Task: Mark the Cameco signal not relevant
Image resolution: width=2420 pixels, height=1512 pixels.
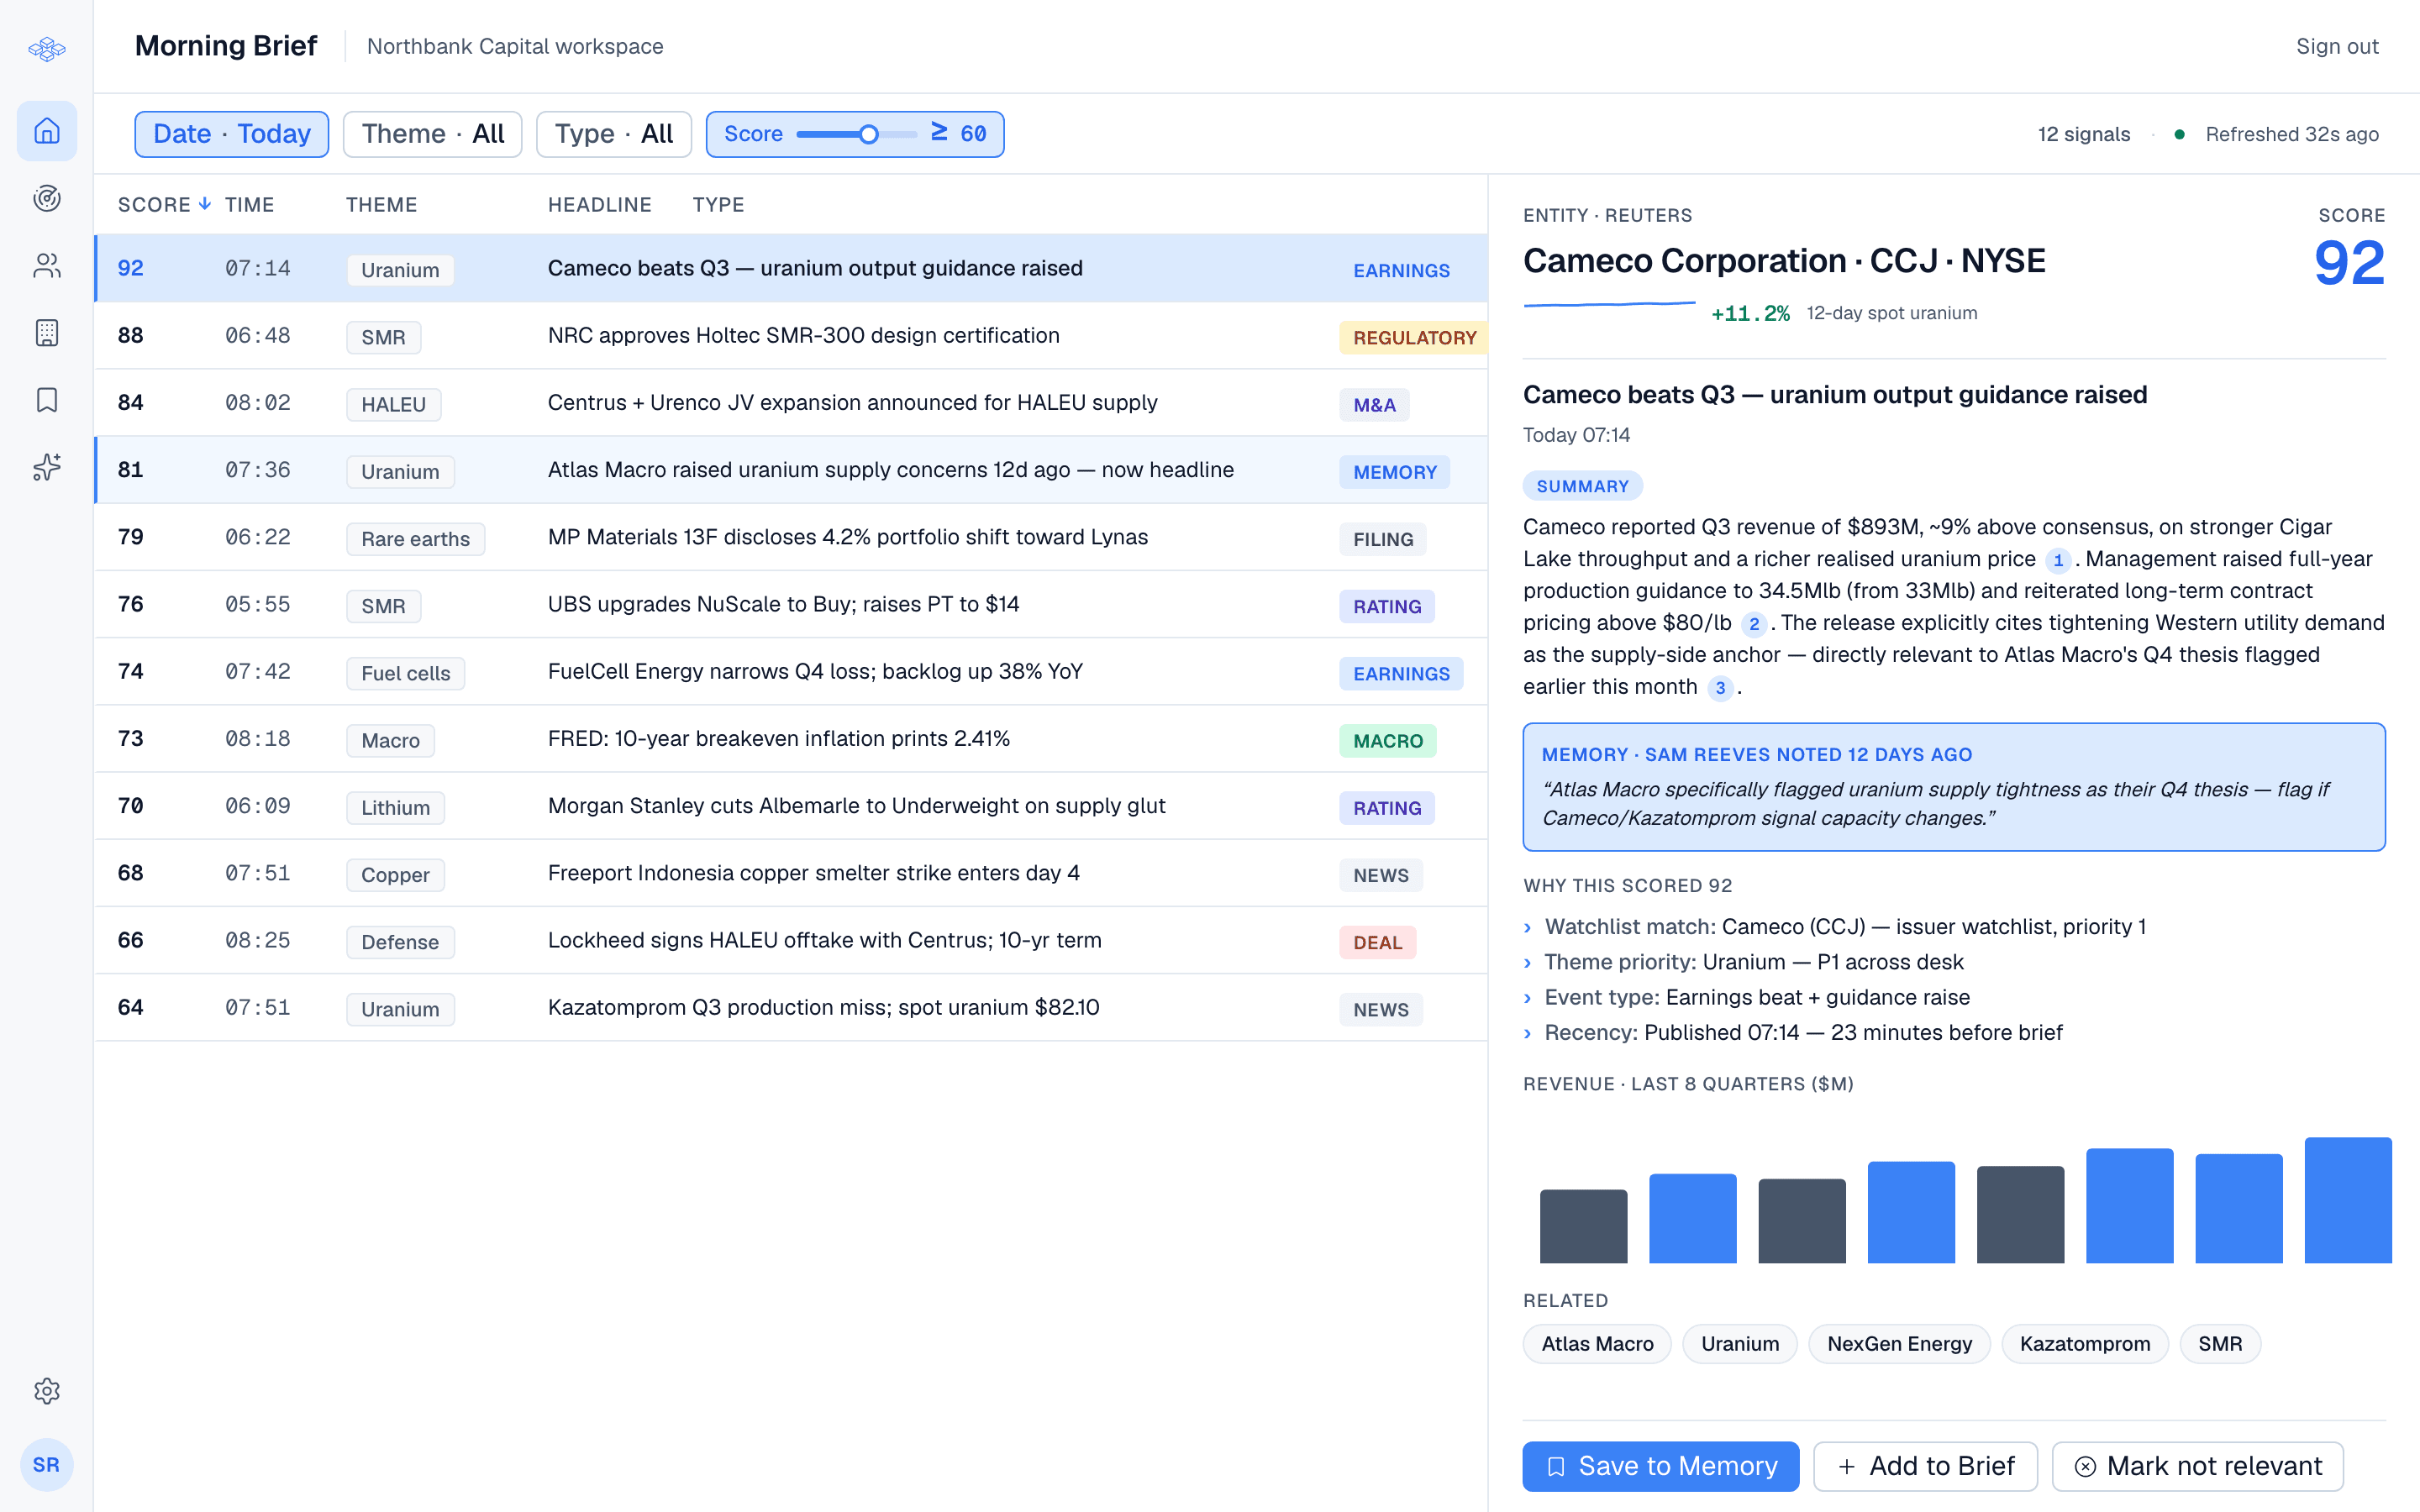Action: 2197,1466
